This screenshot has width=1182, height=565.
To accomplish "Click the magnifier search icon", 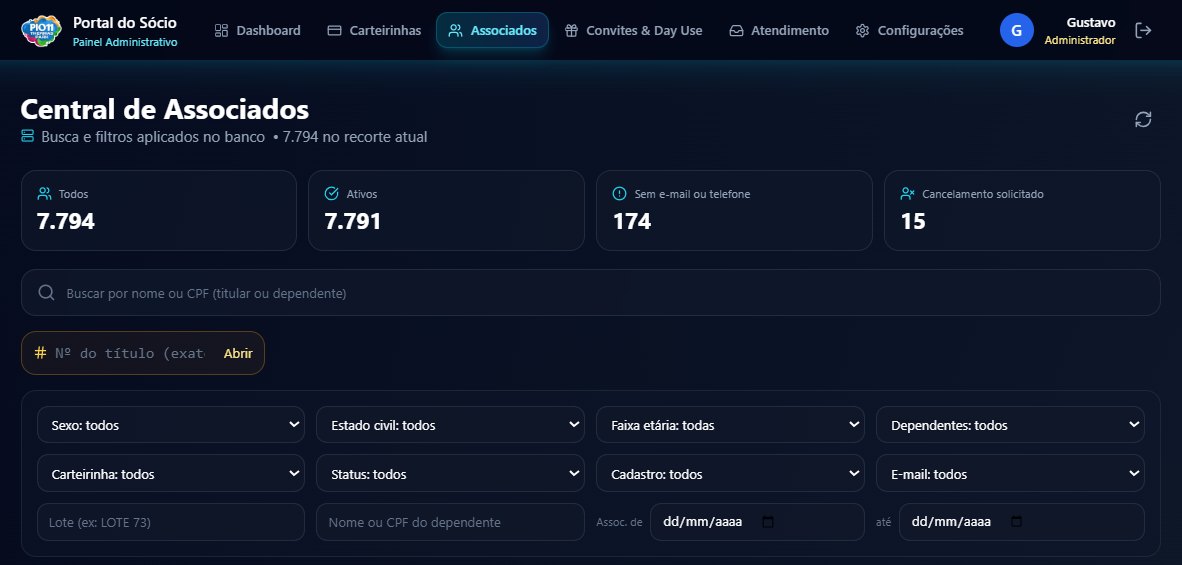I will coord(46,292).
